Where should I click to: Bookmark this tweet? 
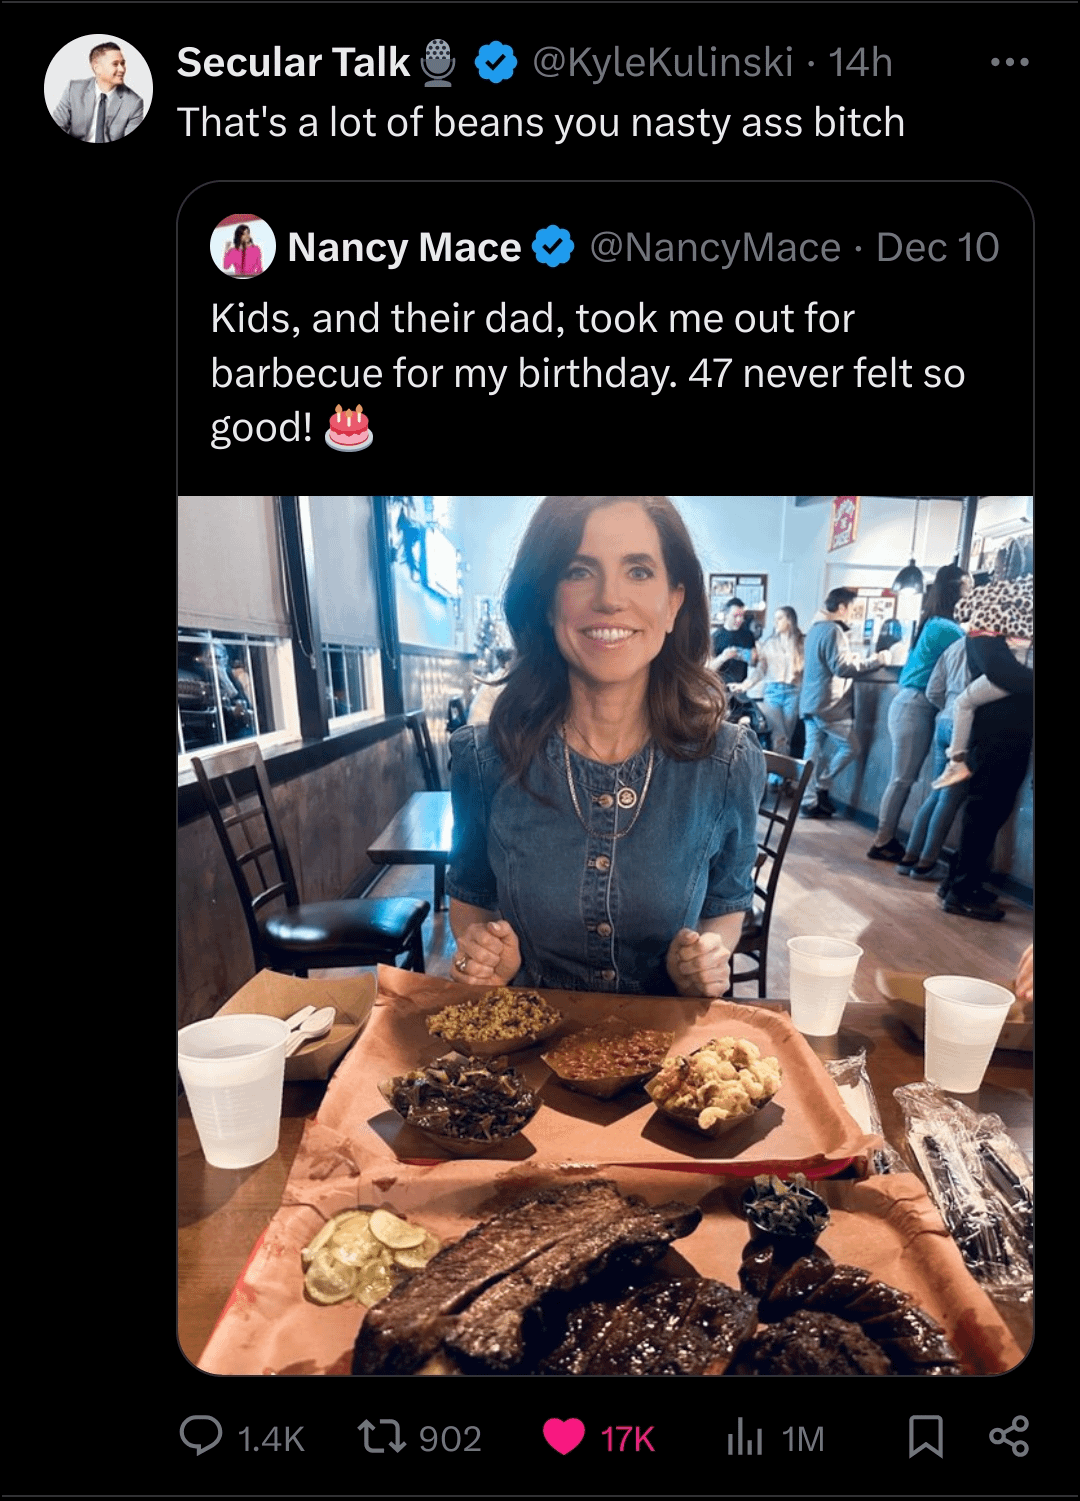pos(925,1437)
